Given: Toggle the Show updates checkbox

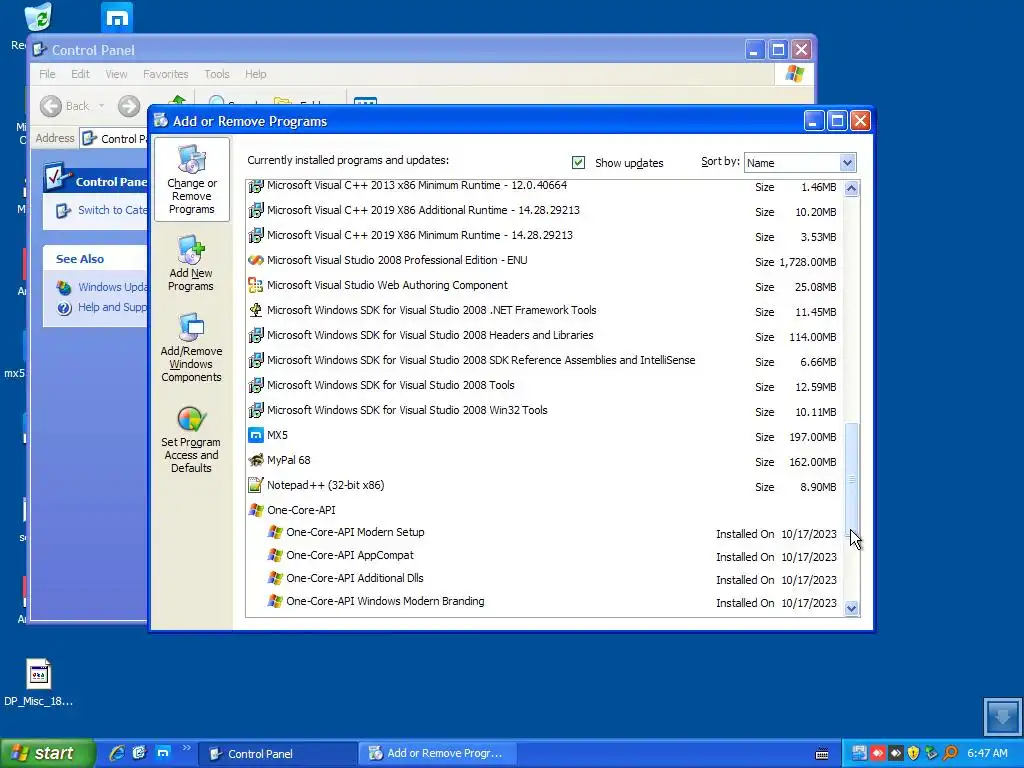Looking at the screenshot, I should coord(578,163).
